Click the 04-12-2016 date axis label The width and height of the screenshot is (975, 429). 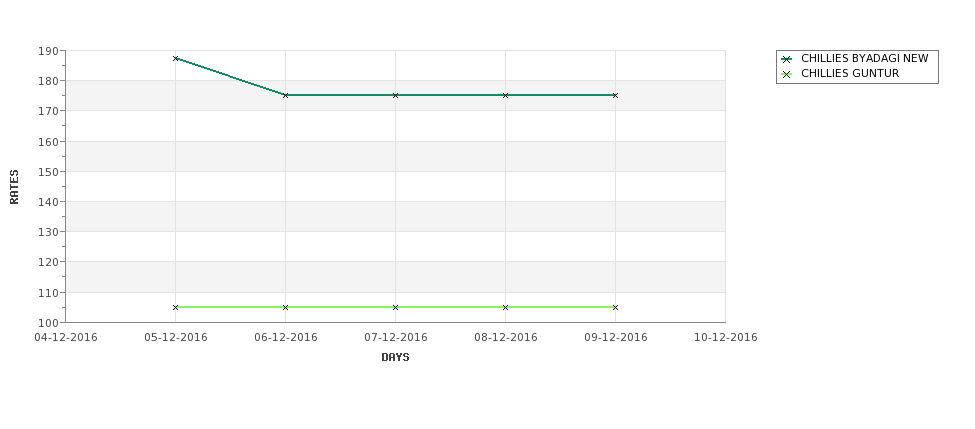click(66, 337)
